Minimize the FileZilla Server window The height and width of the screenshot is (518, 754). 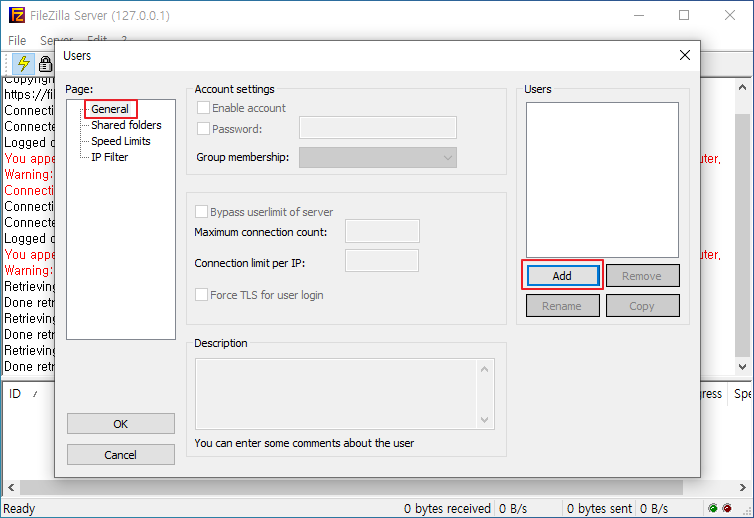click(x=639, y=15)
